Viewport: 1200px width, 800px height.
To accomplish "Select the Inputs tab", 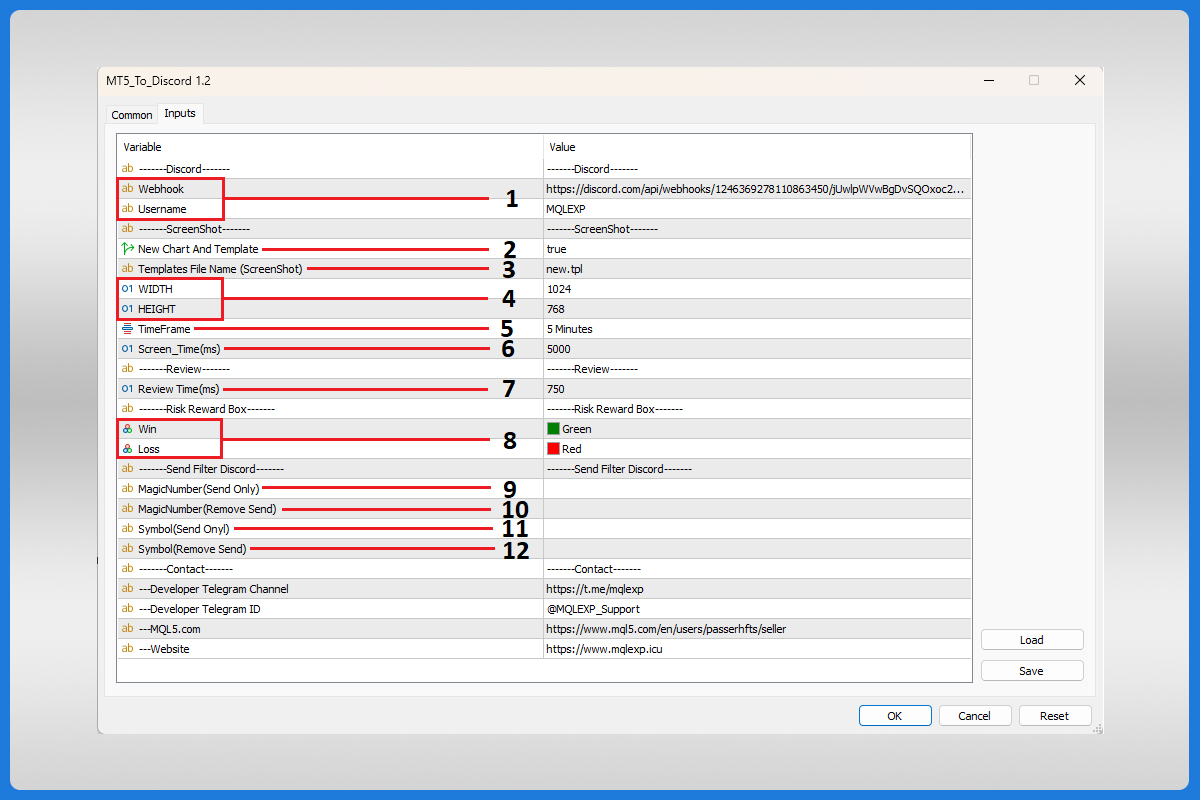I will [x=180, y=114].
